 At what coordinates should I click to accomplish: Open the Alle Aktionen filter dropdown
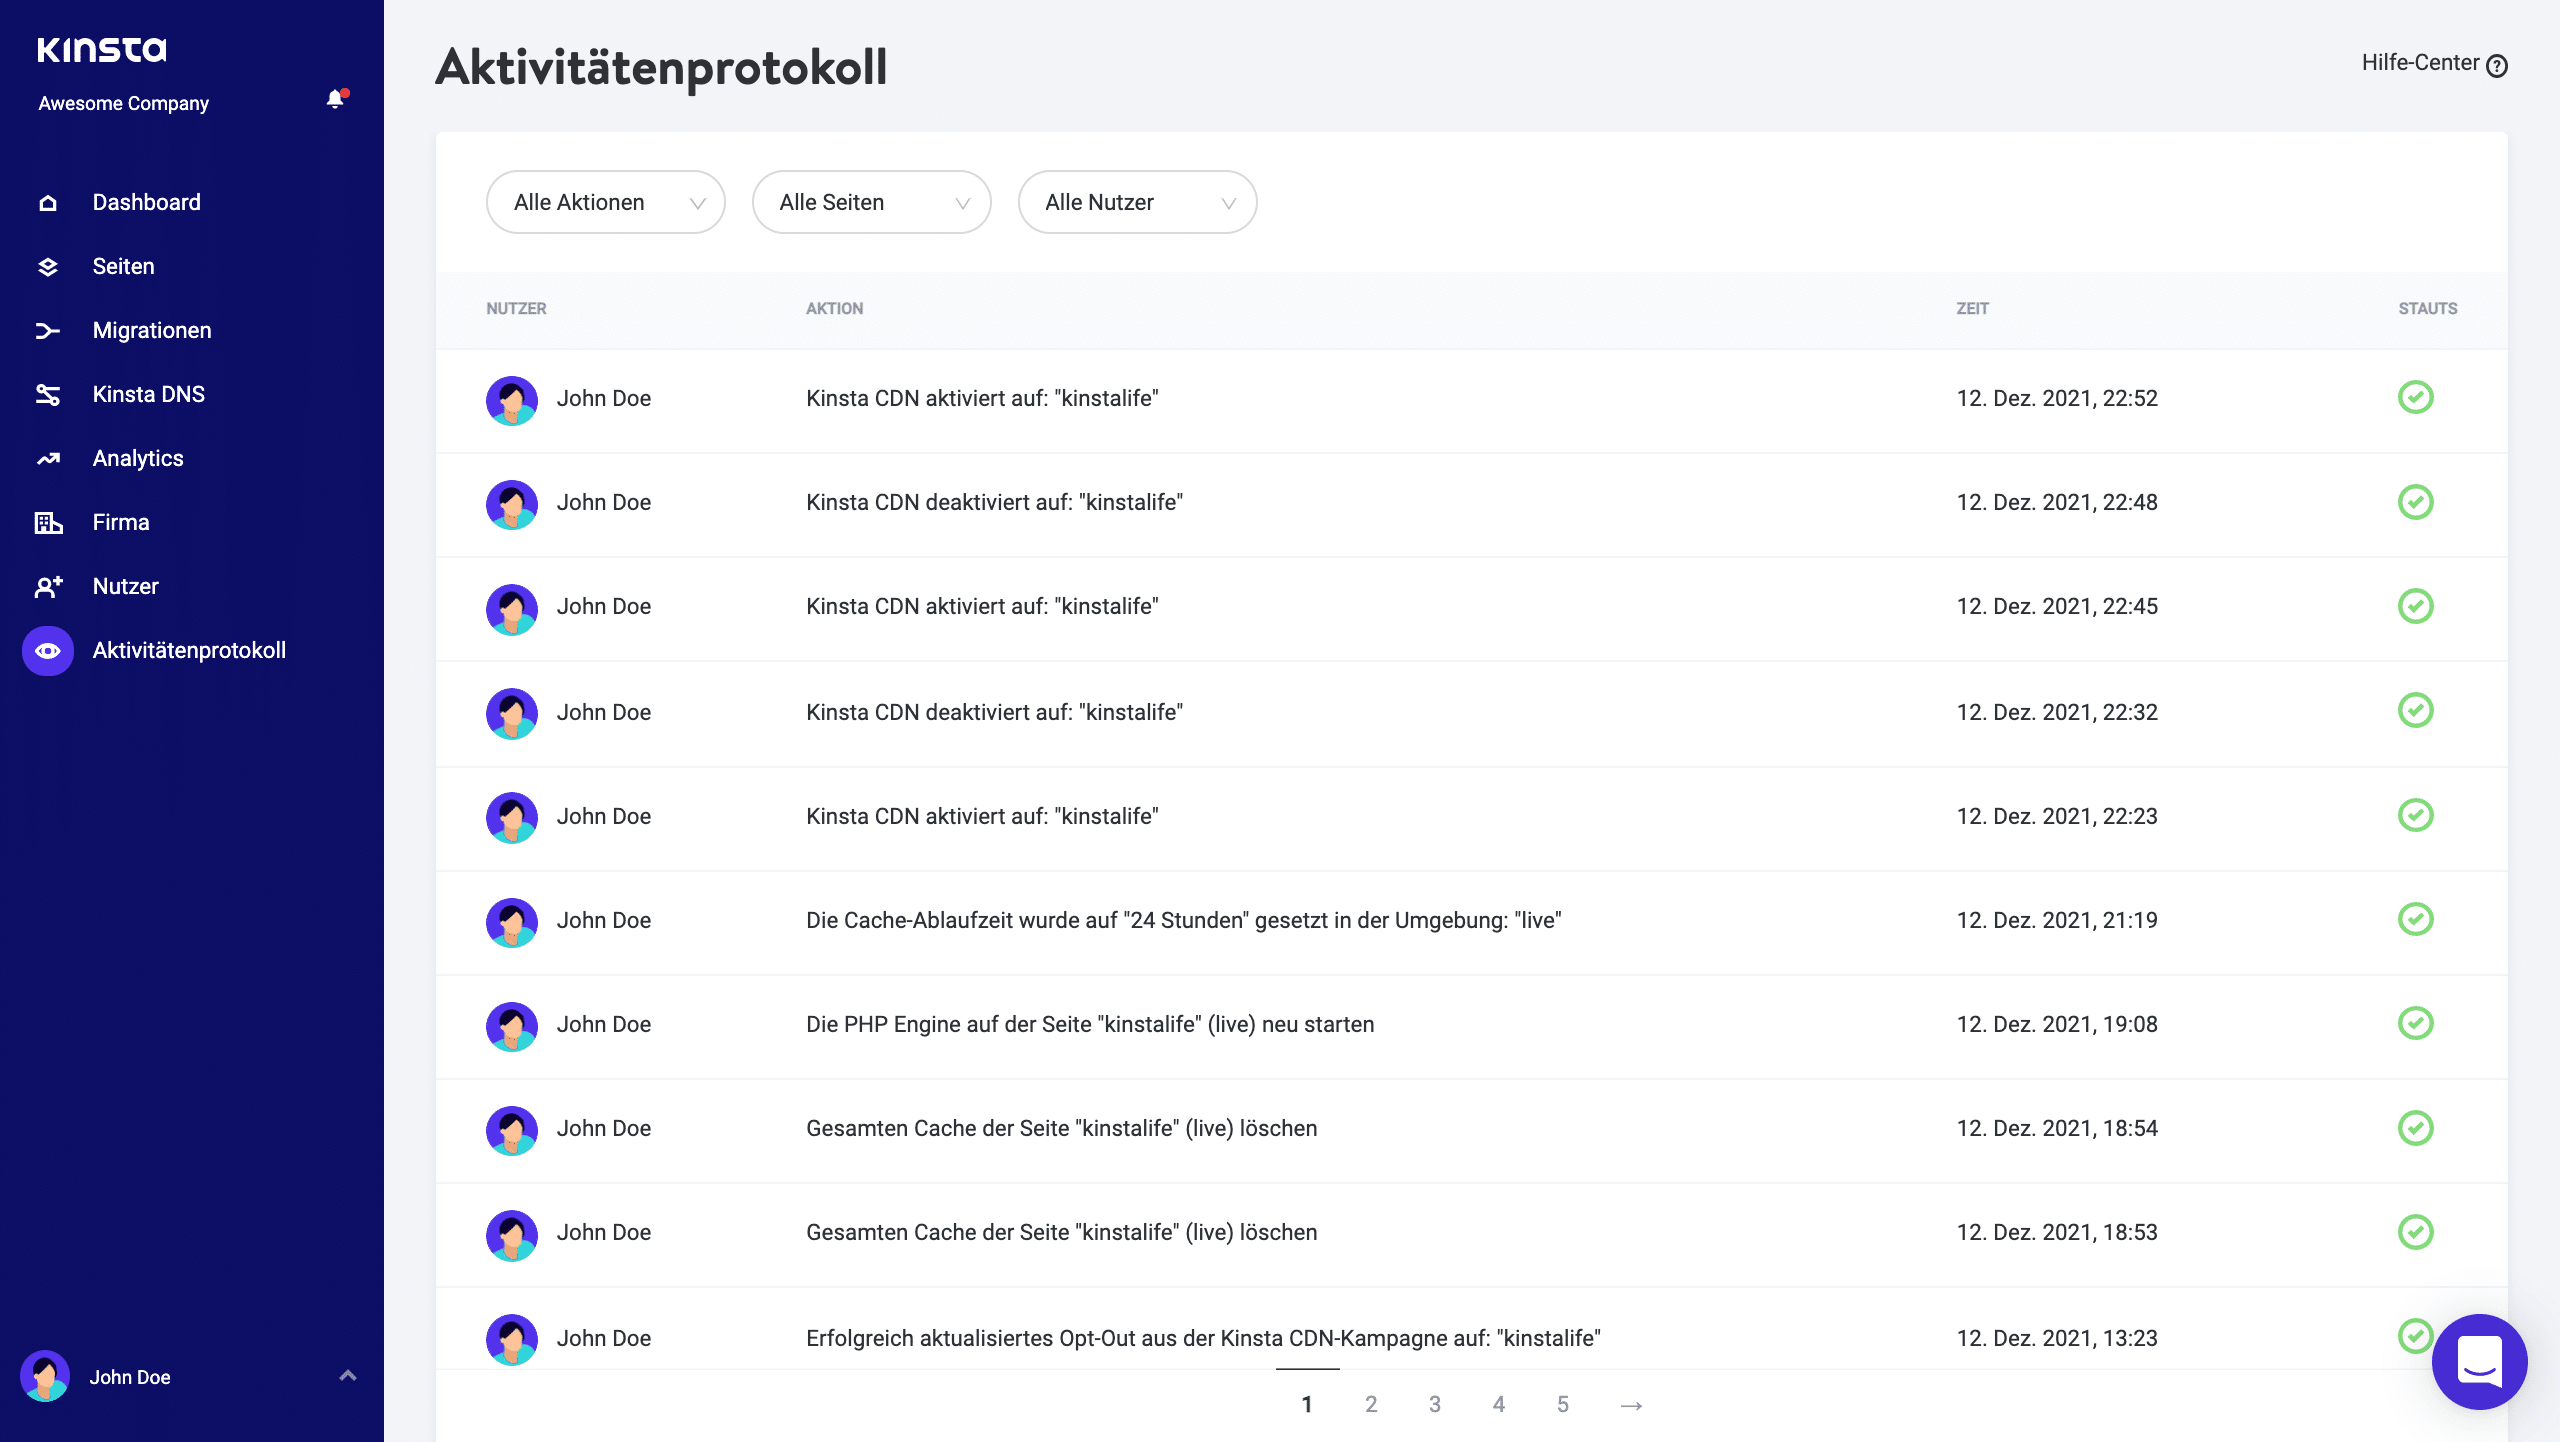point(605,201)
